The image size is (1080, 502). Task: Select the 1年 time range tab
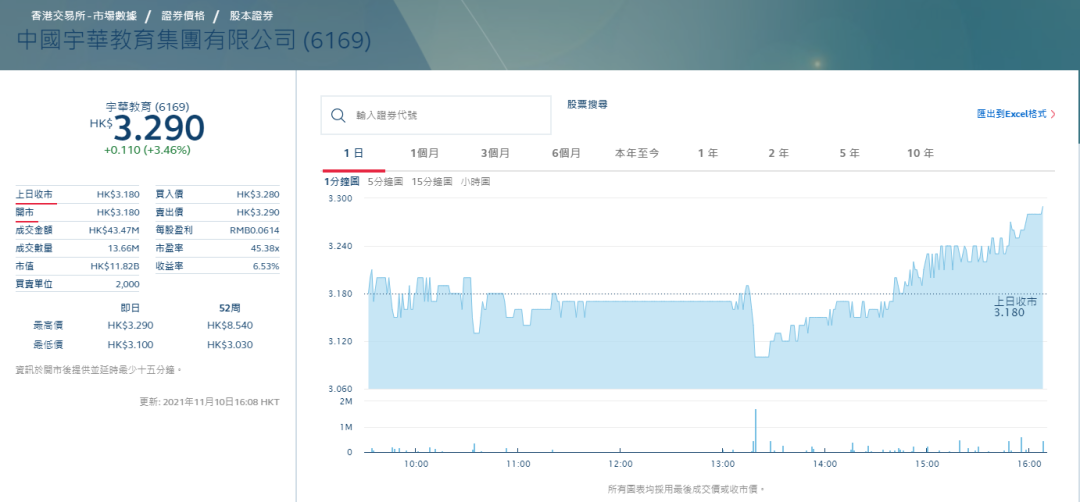point(708,154)
